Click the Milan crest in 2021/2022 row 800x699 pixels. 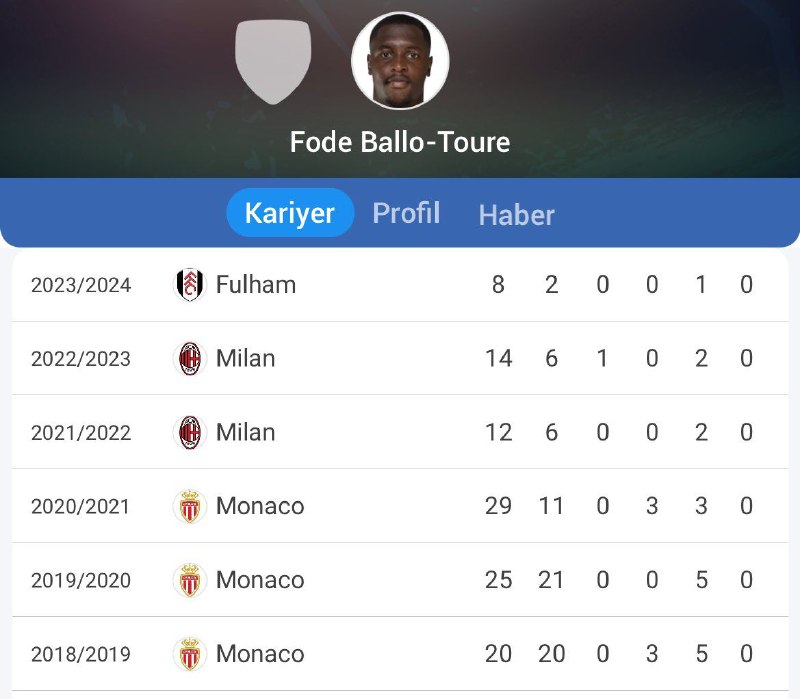(x=189, y=432)
